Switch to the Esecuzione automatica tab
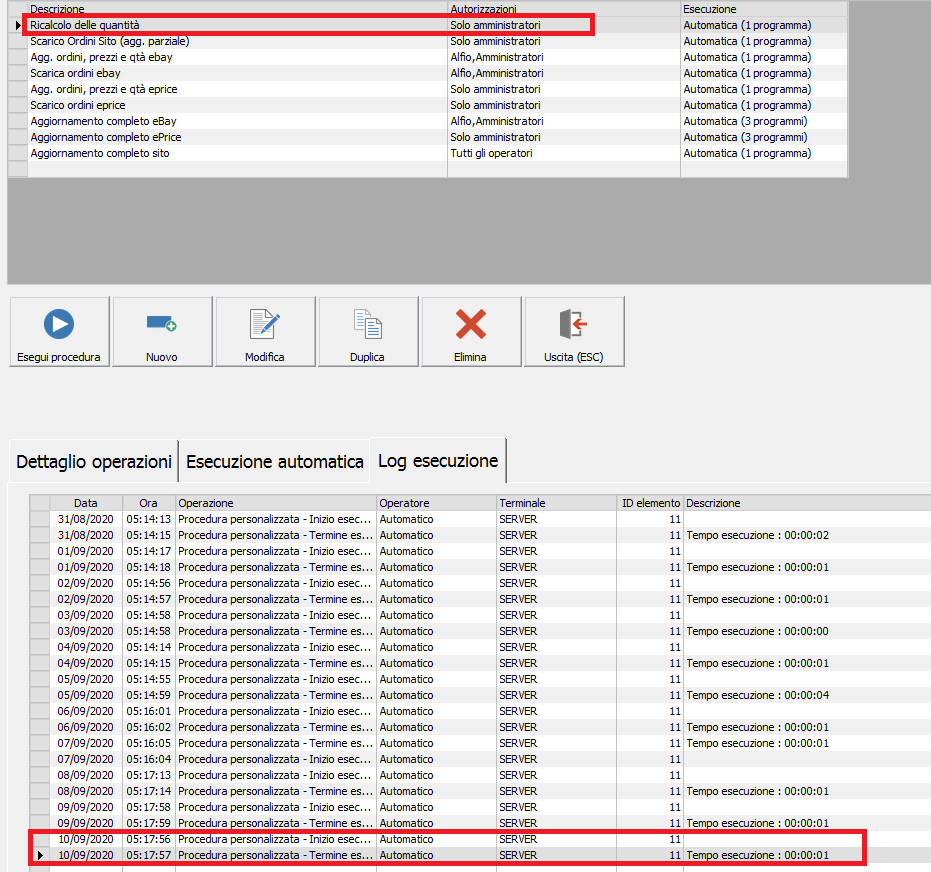 tap(274, 461)
